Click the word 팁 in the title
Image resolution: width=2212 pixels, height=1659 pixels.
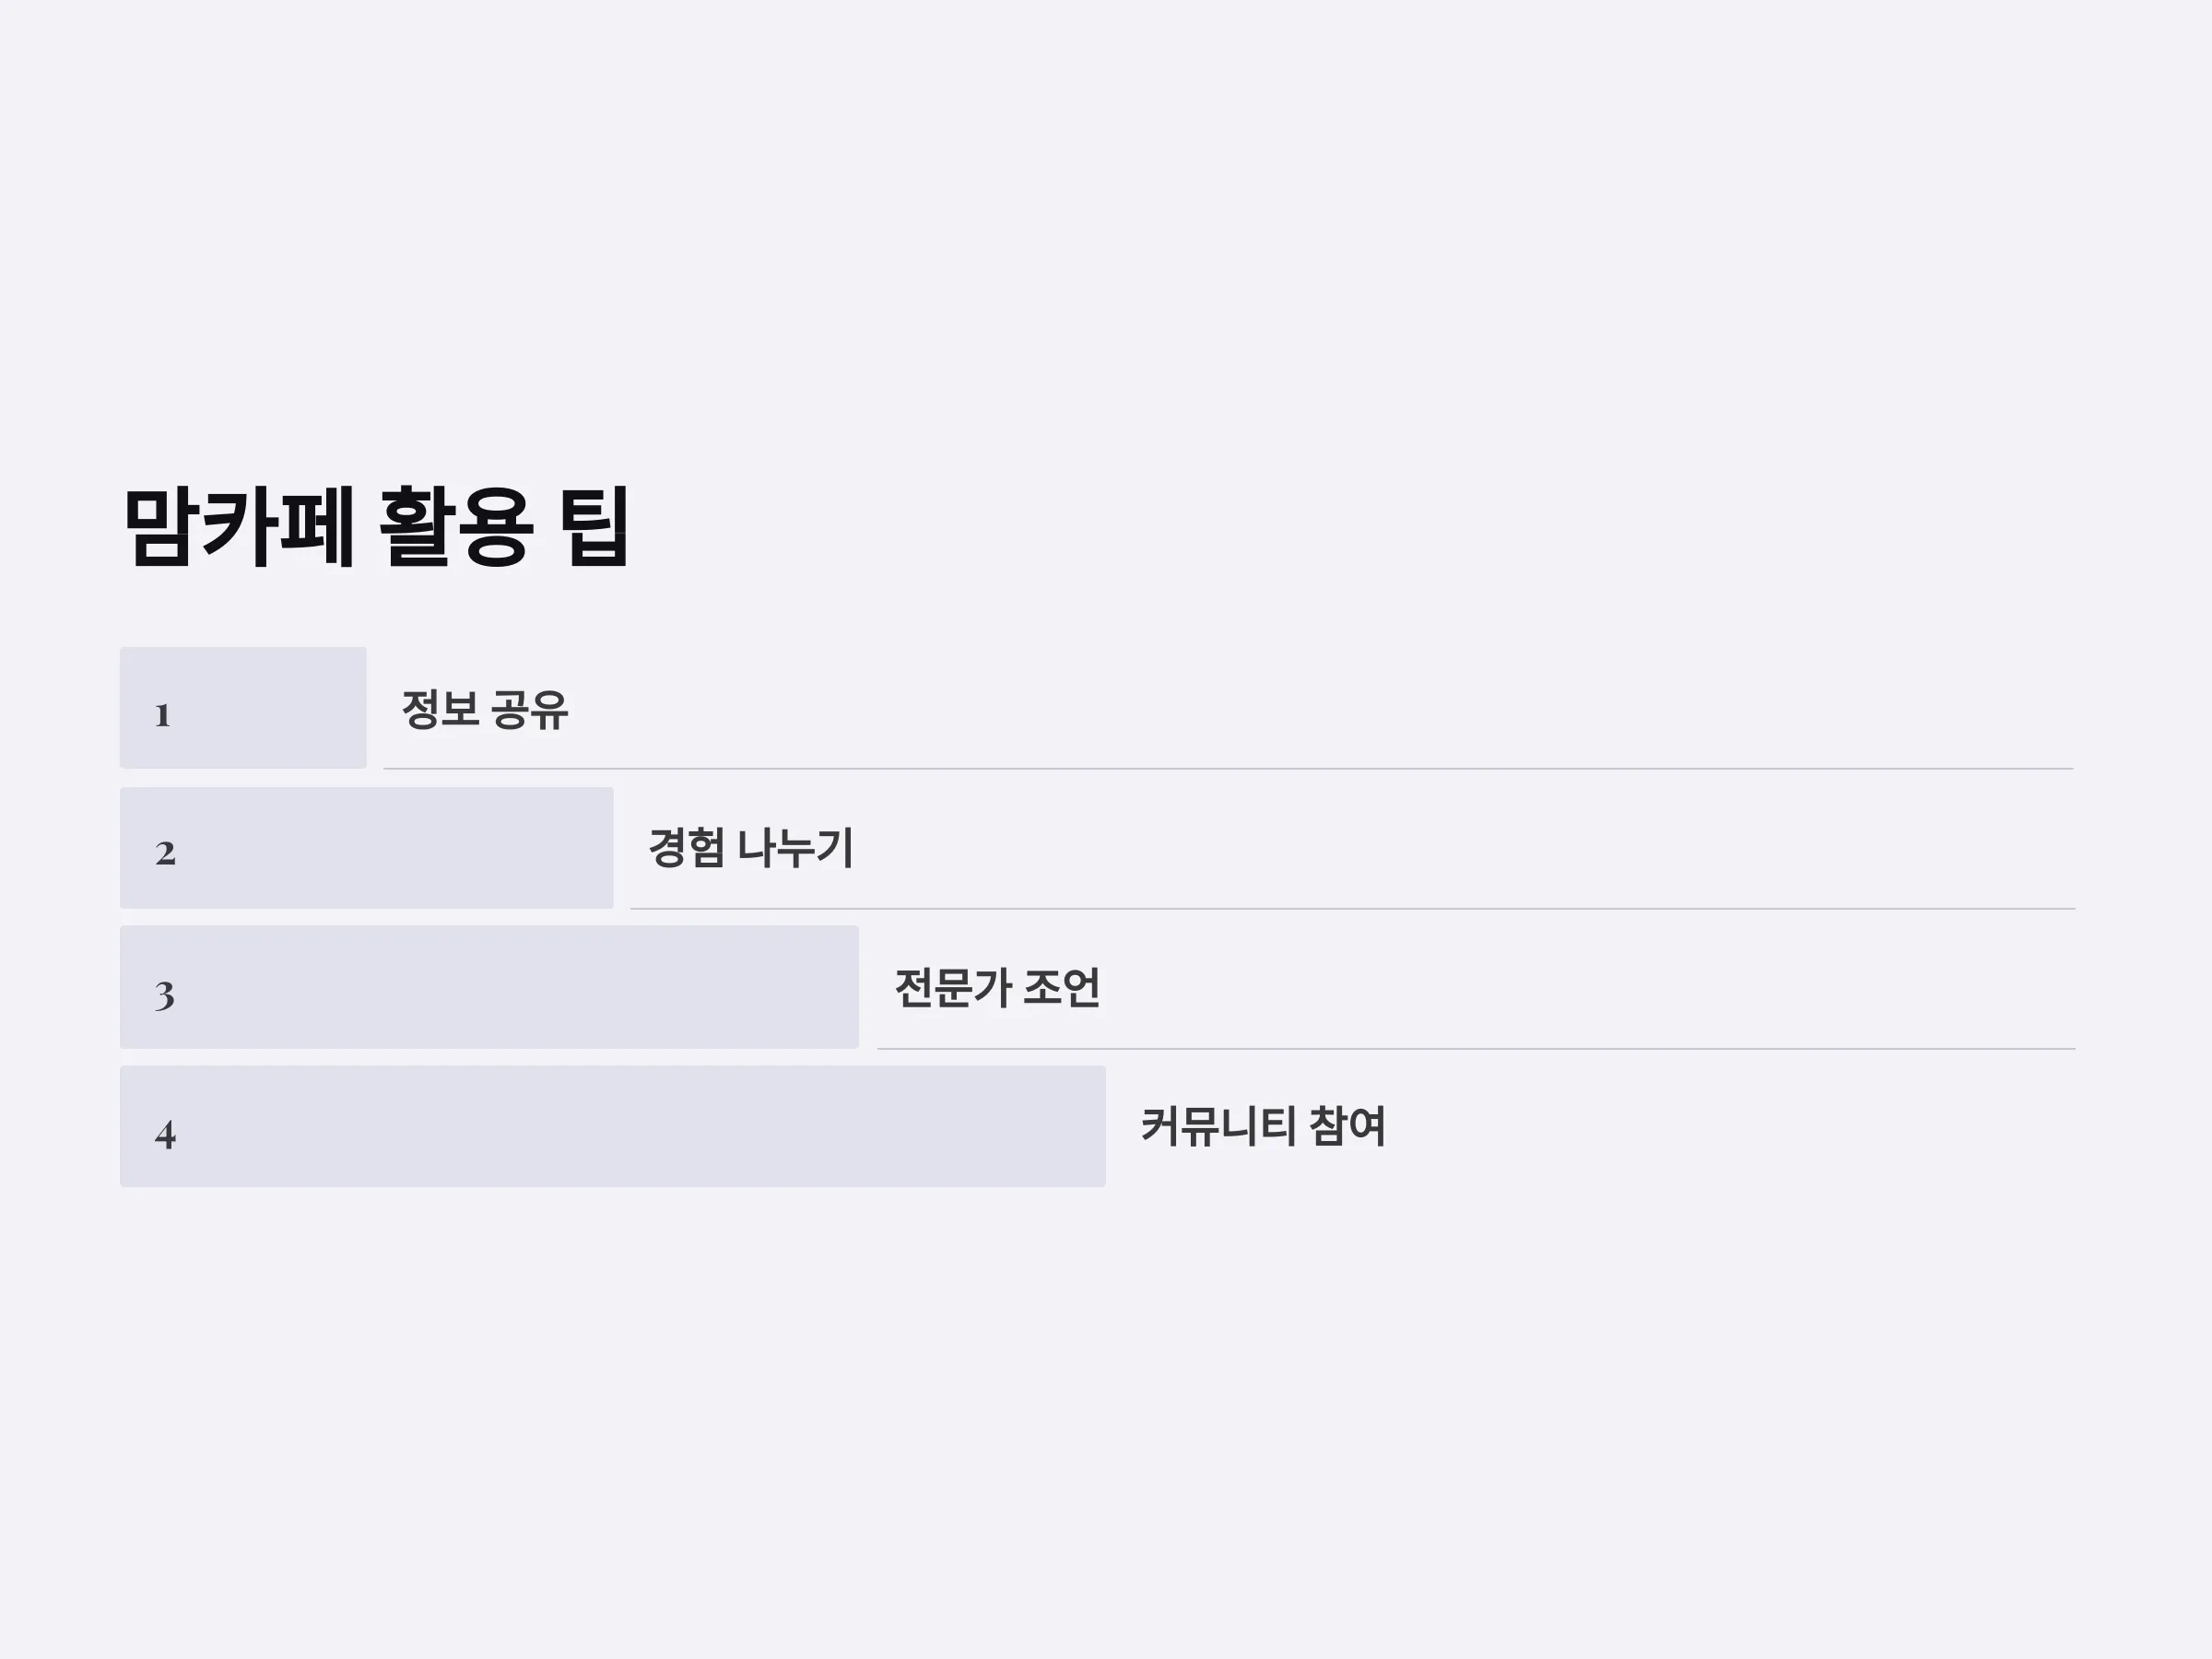point(594,526)
